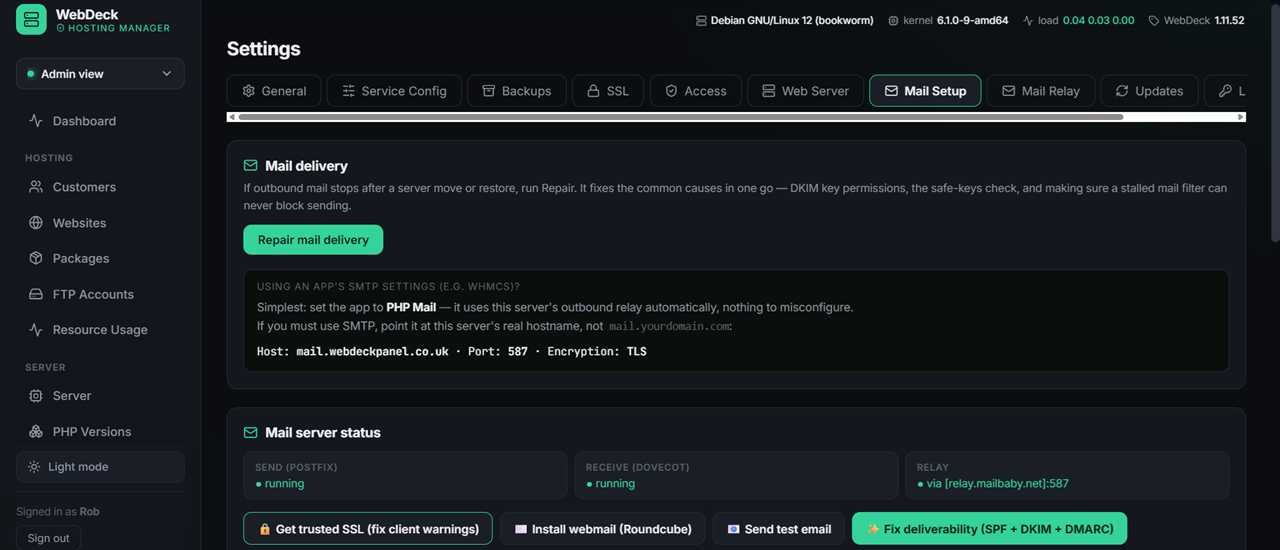This screenshot has height=550, width=1280.
Task: Switch to the General tab
Action: [274, 91]
